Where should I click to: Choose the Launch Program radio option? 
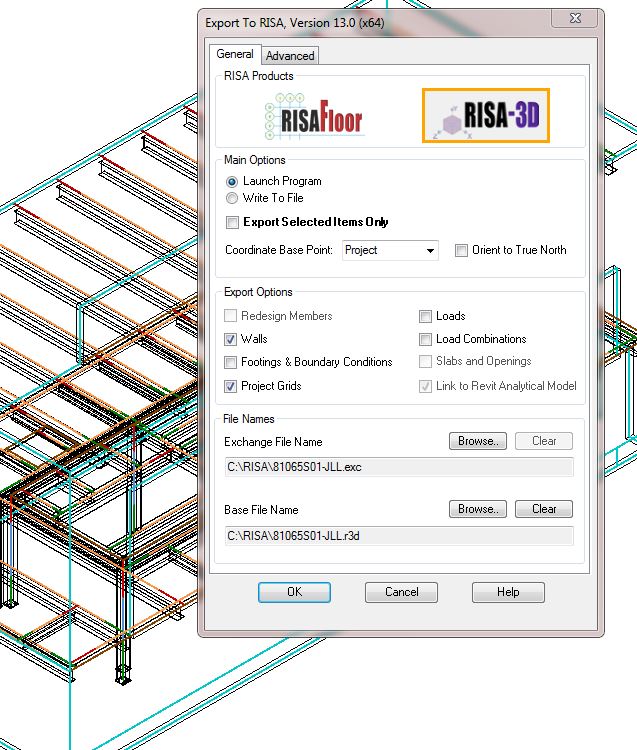(232, 181)
